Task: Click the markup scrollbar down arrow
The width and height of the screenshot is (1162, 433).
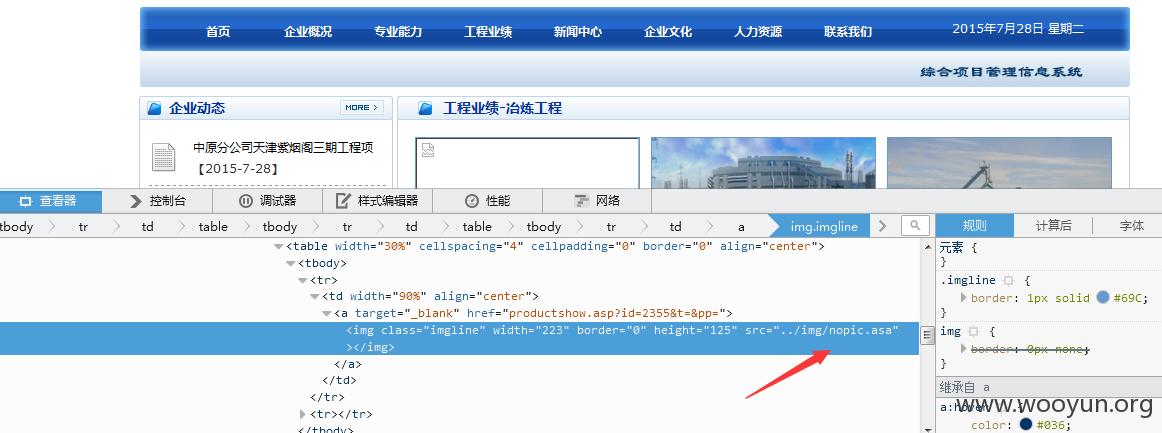Action: (926, 427)
